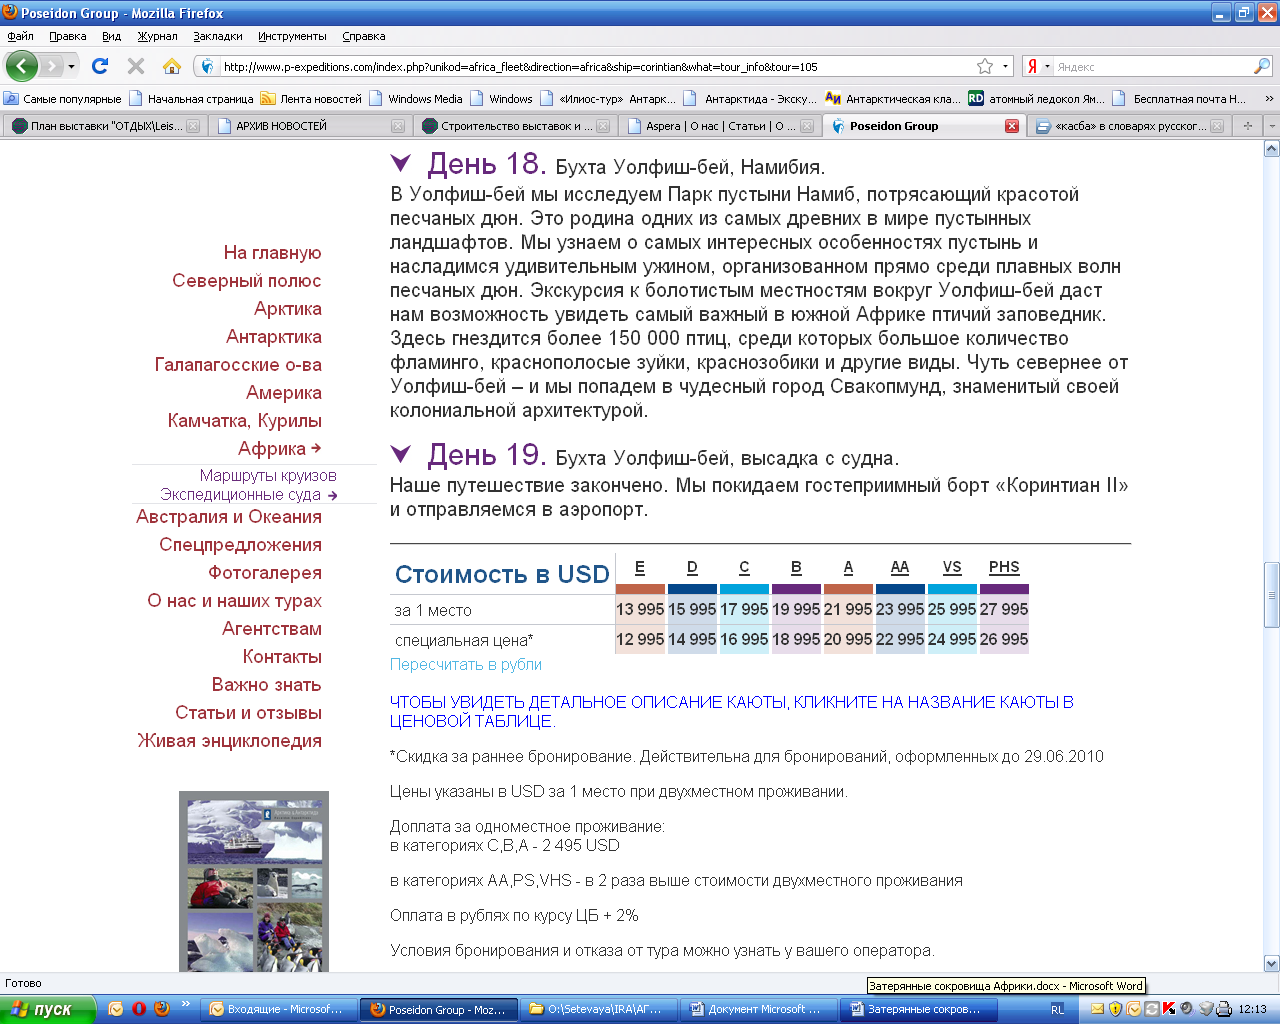Open the Северный полюс link
Viewport: 1280px width, 1024px height.
[247, 281]
